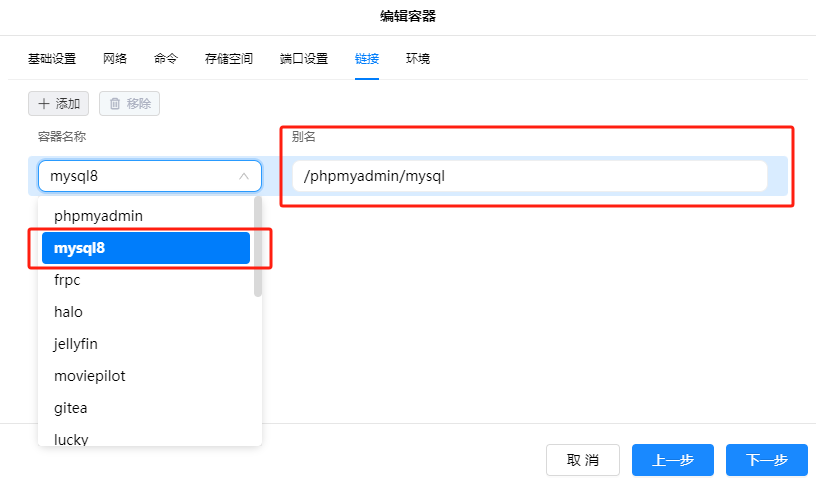The height and width of the screenshot is (493, 816).
Task: Choose moviepilot from the dropdown list
Action: [x=90, y=376]
